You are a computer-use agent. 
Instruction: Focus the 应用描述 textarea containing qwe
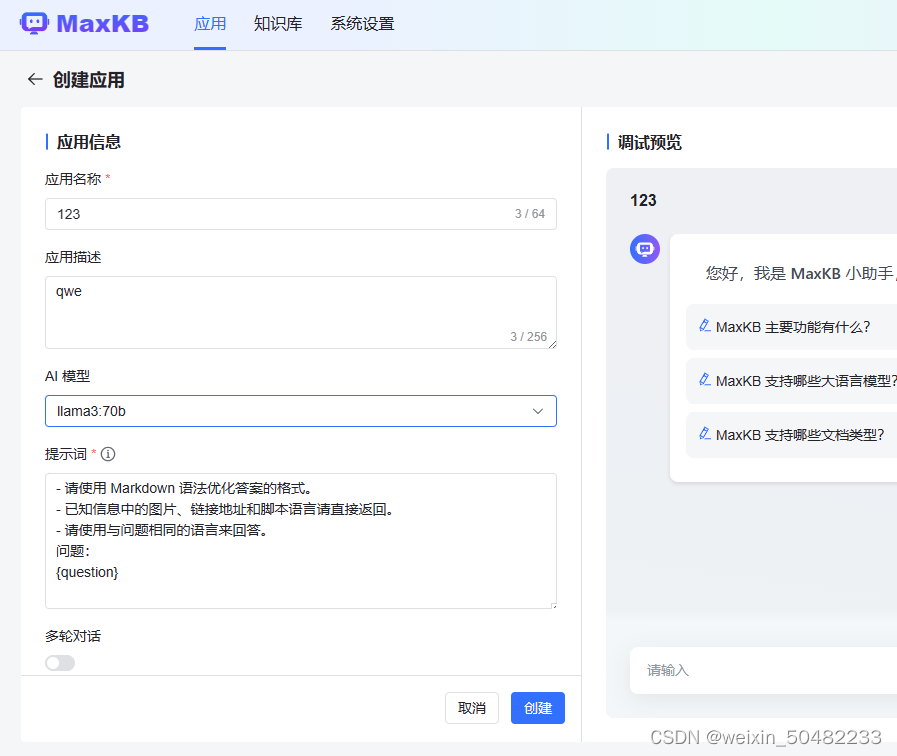click(301, 312)
